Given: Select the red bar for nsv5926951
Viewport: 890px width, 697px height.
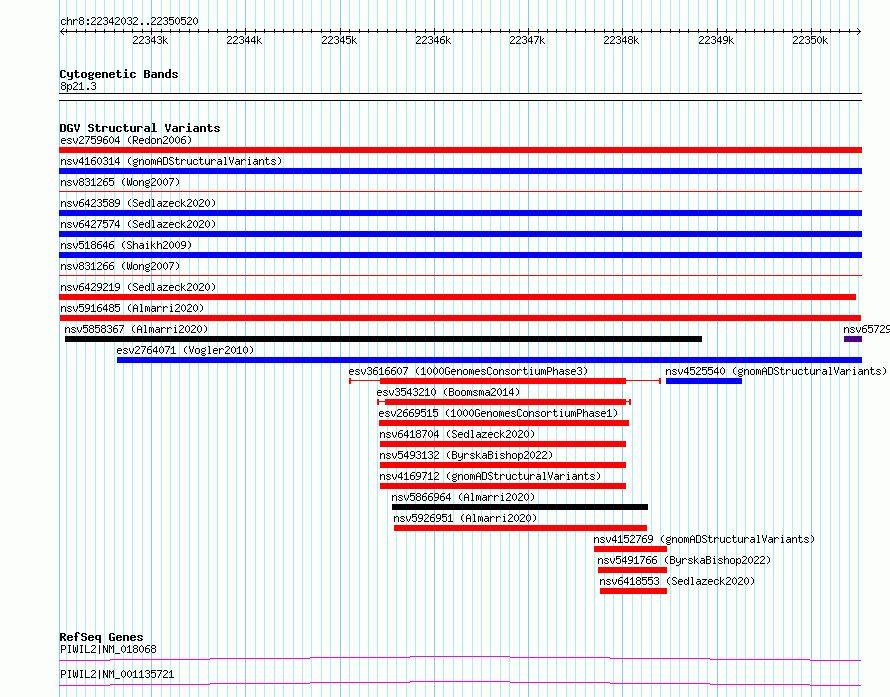Looking at the screenshot, I should pyautogui.click(x=520, y=528).
